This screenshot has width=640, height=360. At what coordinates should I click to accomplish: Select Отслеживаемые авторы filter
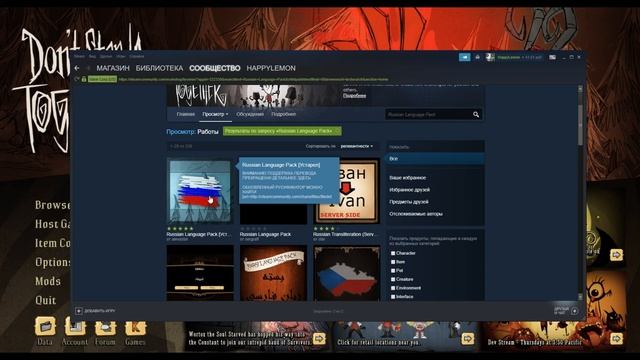pyautogui.click(x=416, y=213)
